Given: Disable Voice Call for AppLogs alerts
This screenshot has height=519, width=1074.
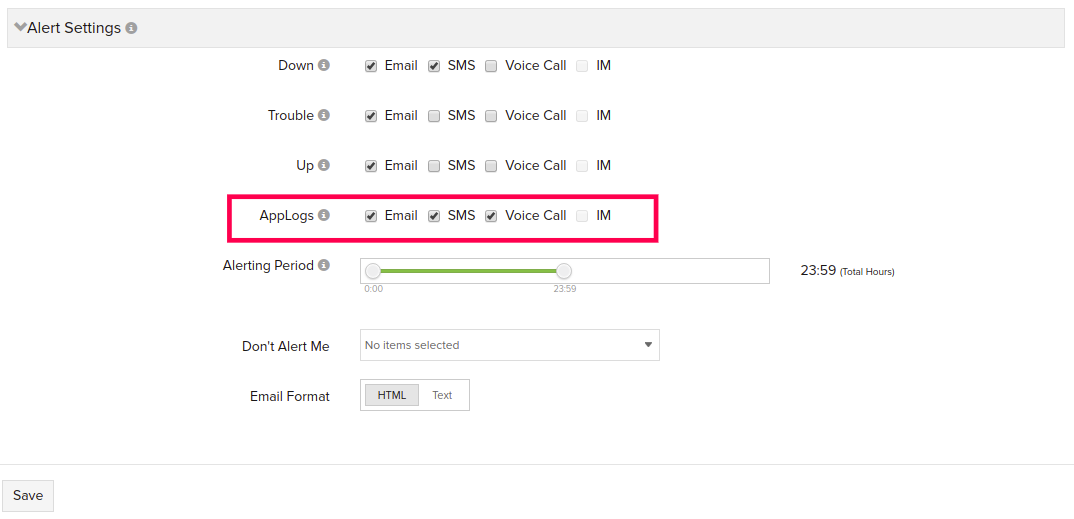Looking at the screenshot, I should point(491,216).
